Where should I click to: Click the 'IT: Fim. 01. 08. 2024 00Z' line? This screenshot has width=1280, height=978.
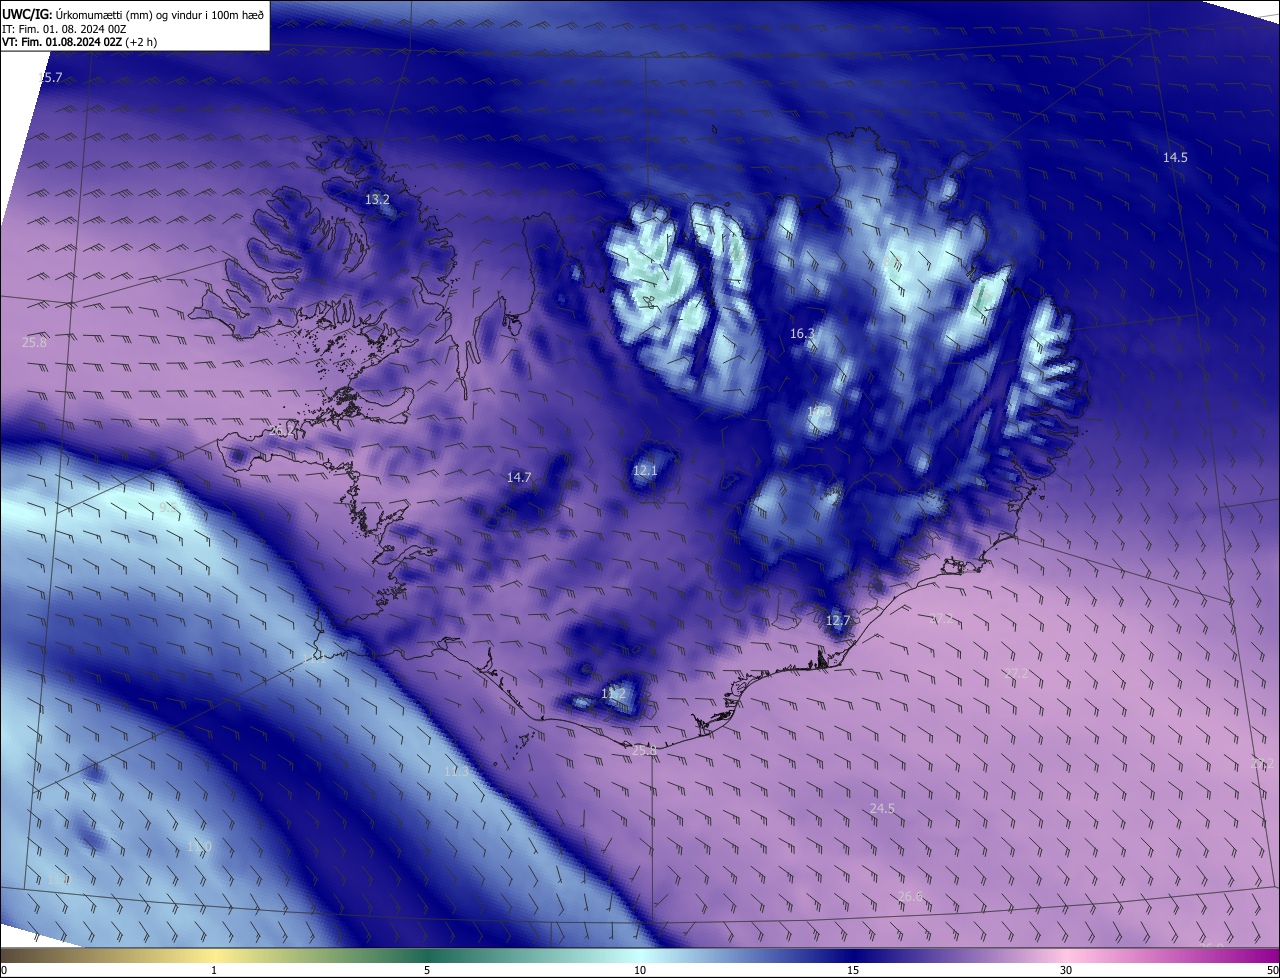click(x=63, y=28)
